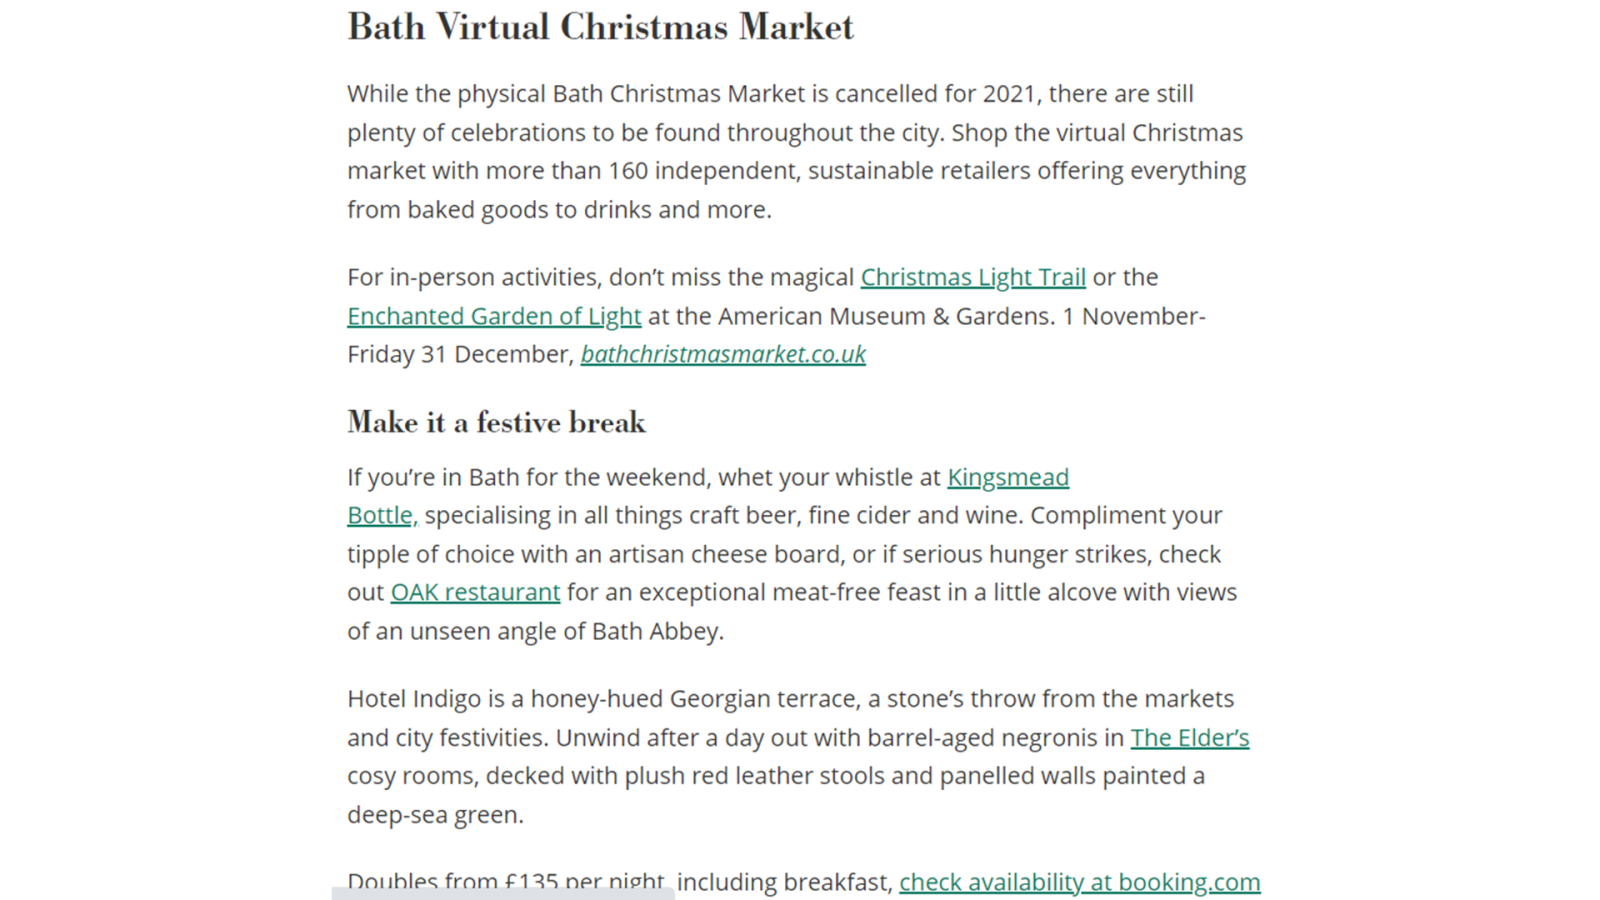The height and width of the screenshot is (900, 1600).
Task: Click the Bath Virtual Christmas Market heading
Action: pos(600,27)
